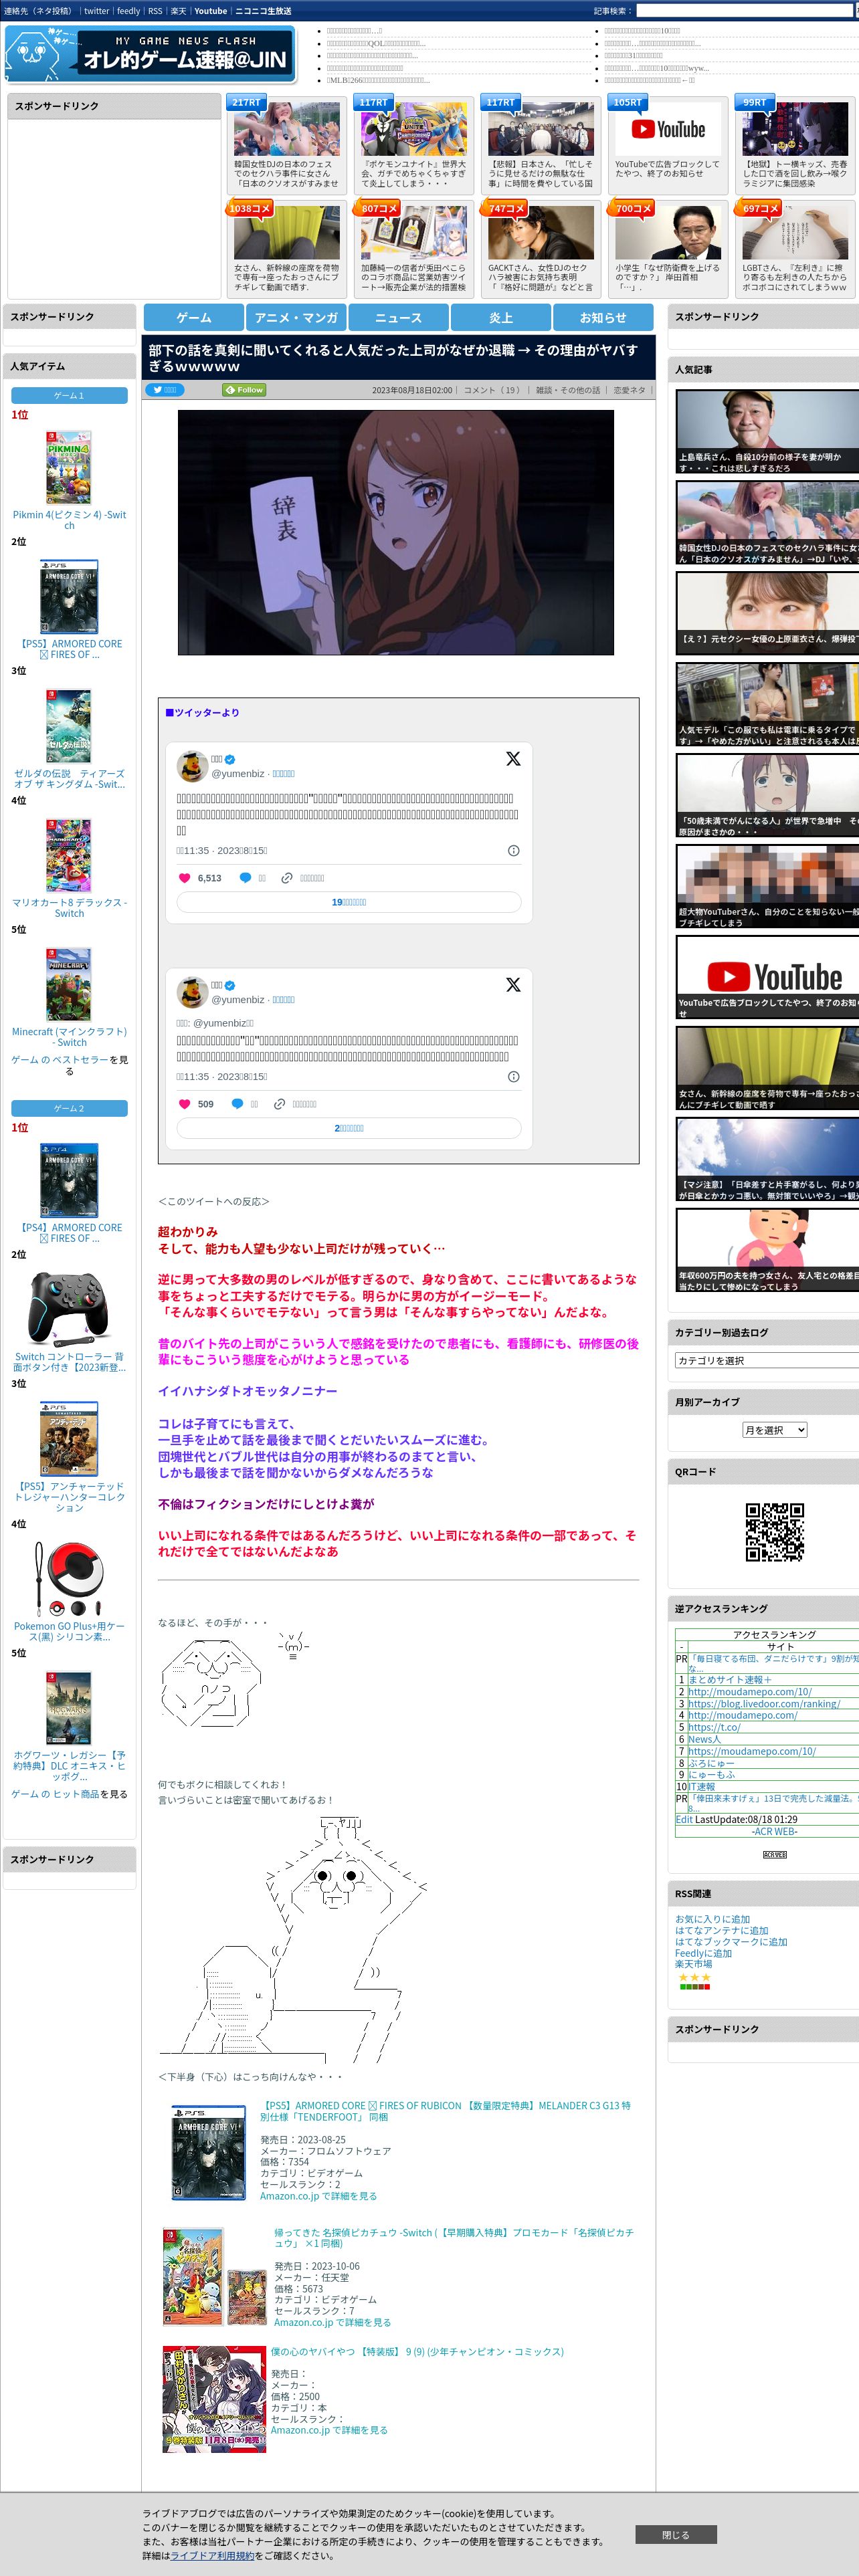Click the @yumenbiz handle in the first tweet
859x2576 pixels.
[237, 773]
